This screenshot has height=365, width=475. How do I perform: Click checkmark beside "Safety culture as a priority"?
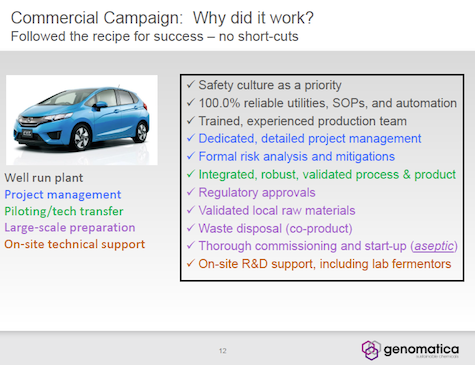point(191,84)
